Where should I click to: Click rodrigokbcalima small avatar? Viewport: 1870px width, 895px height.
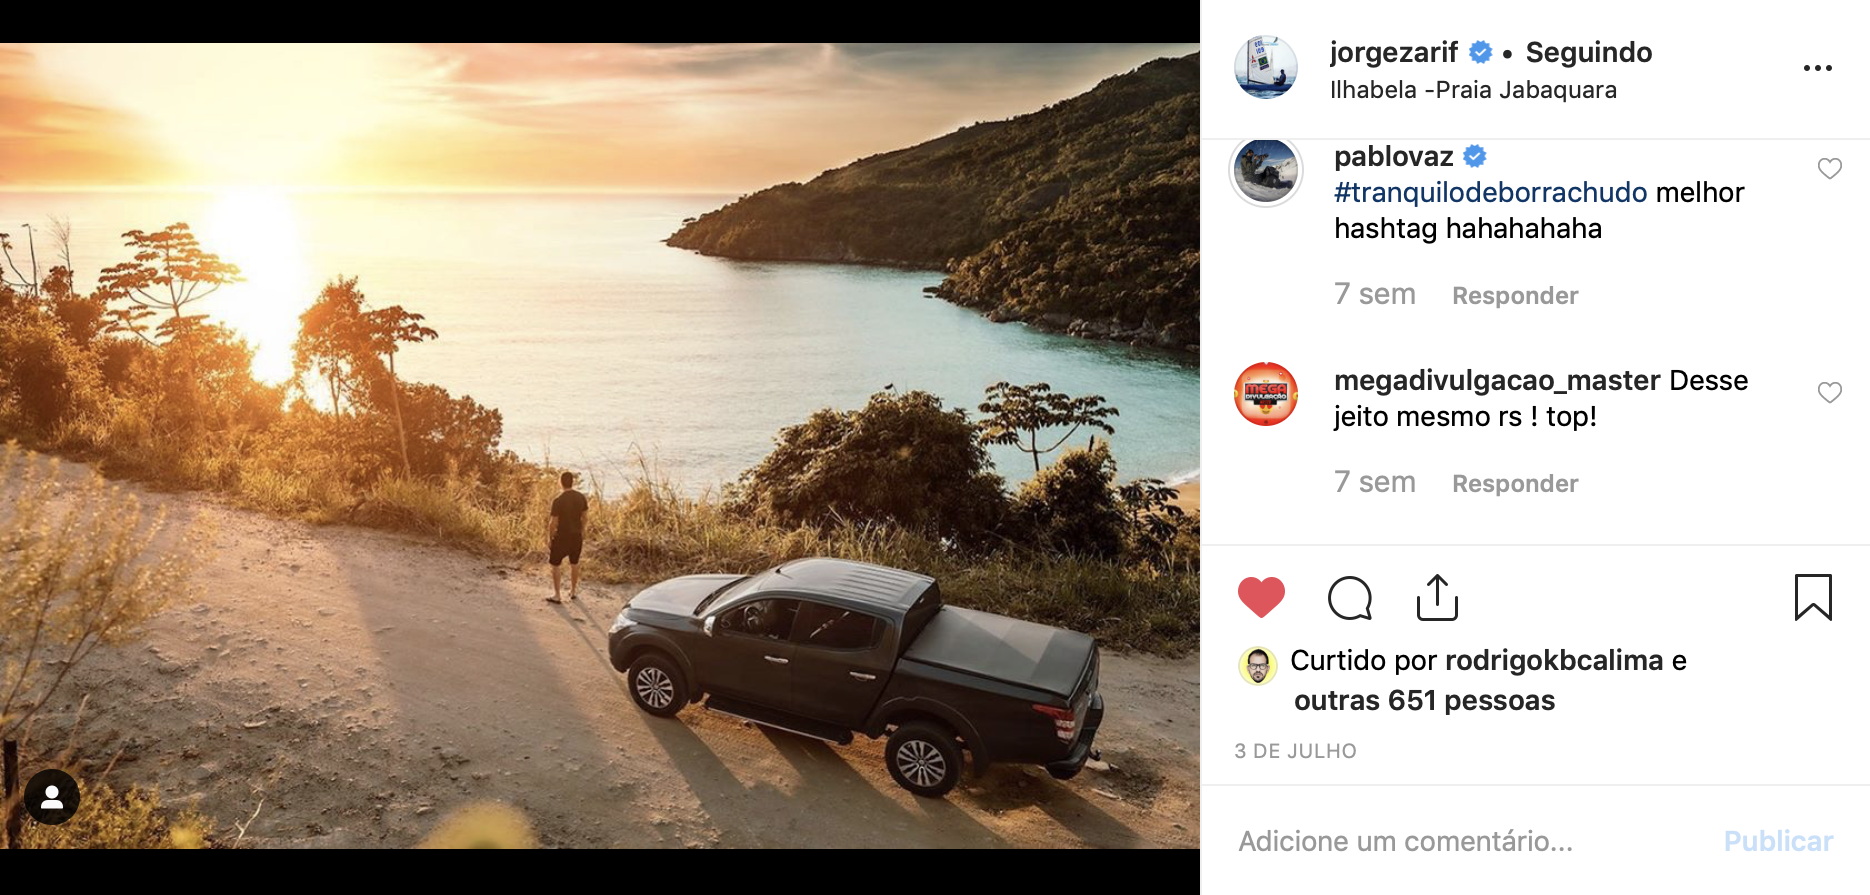(1257, 665)
